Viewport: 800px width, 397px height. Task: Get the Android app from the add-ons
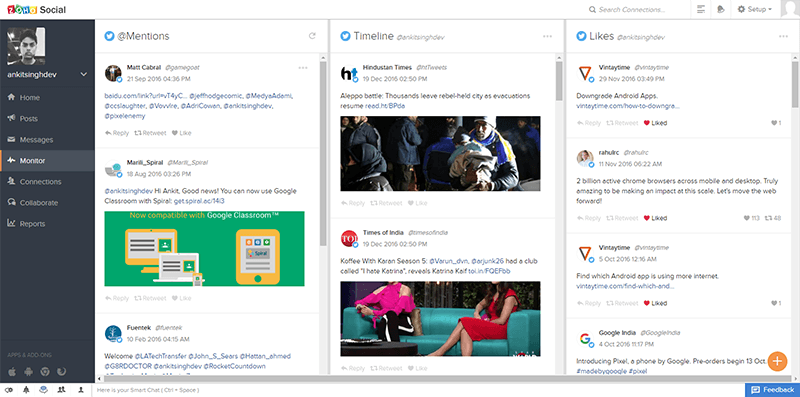(x=28, y=372)
